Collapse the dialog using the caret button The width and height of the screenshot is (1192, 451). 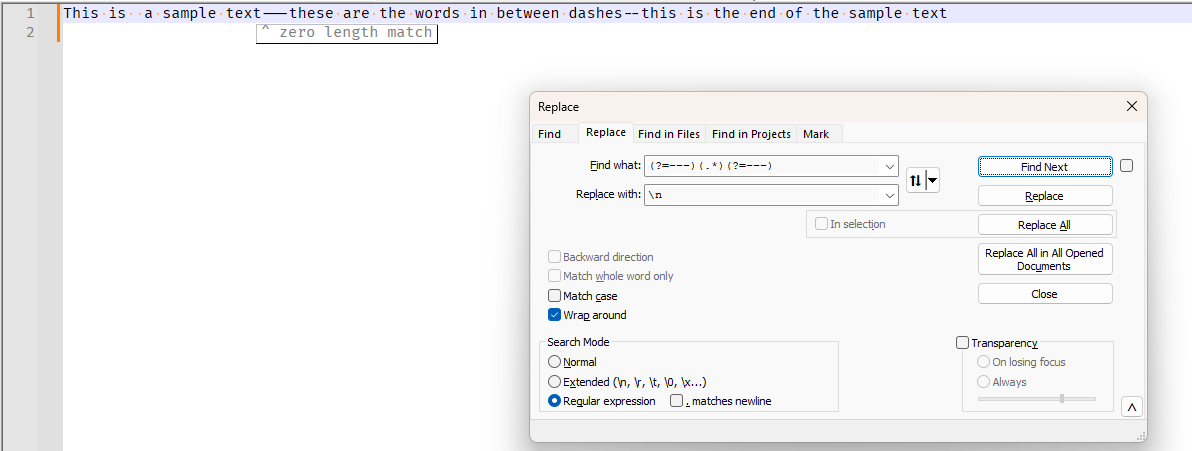(1131, 407)
